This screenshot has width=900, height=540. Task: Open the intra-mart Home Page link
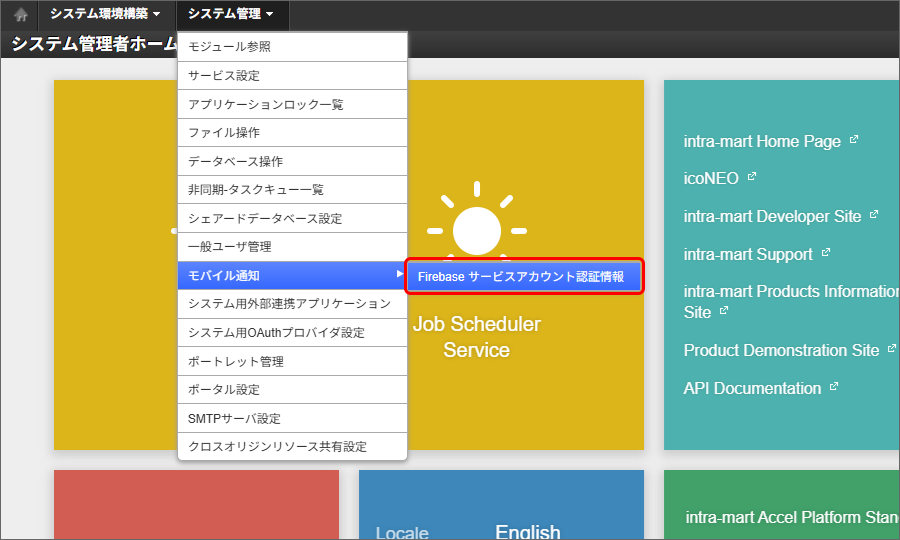click(x=762, y=141)
